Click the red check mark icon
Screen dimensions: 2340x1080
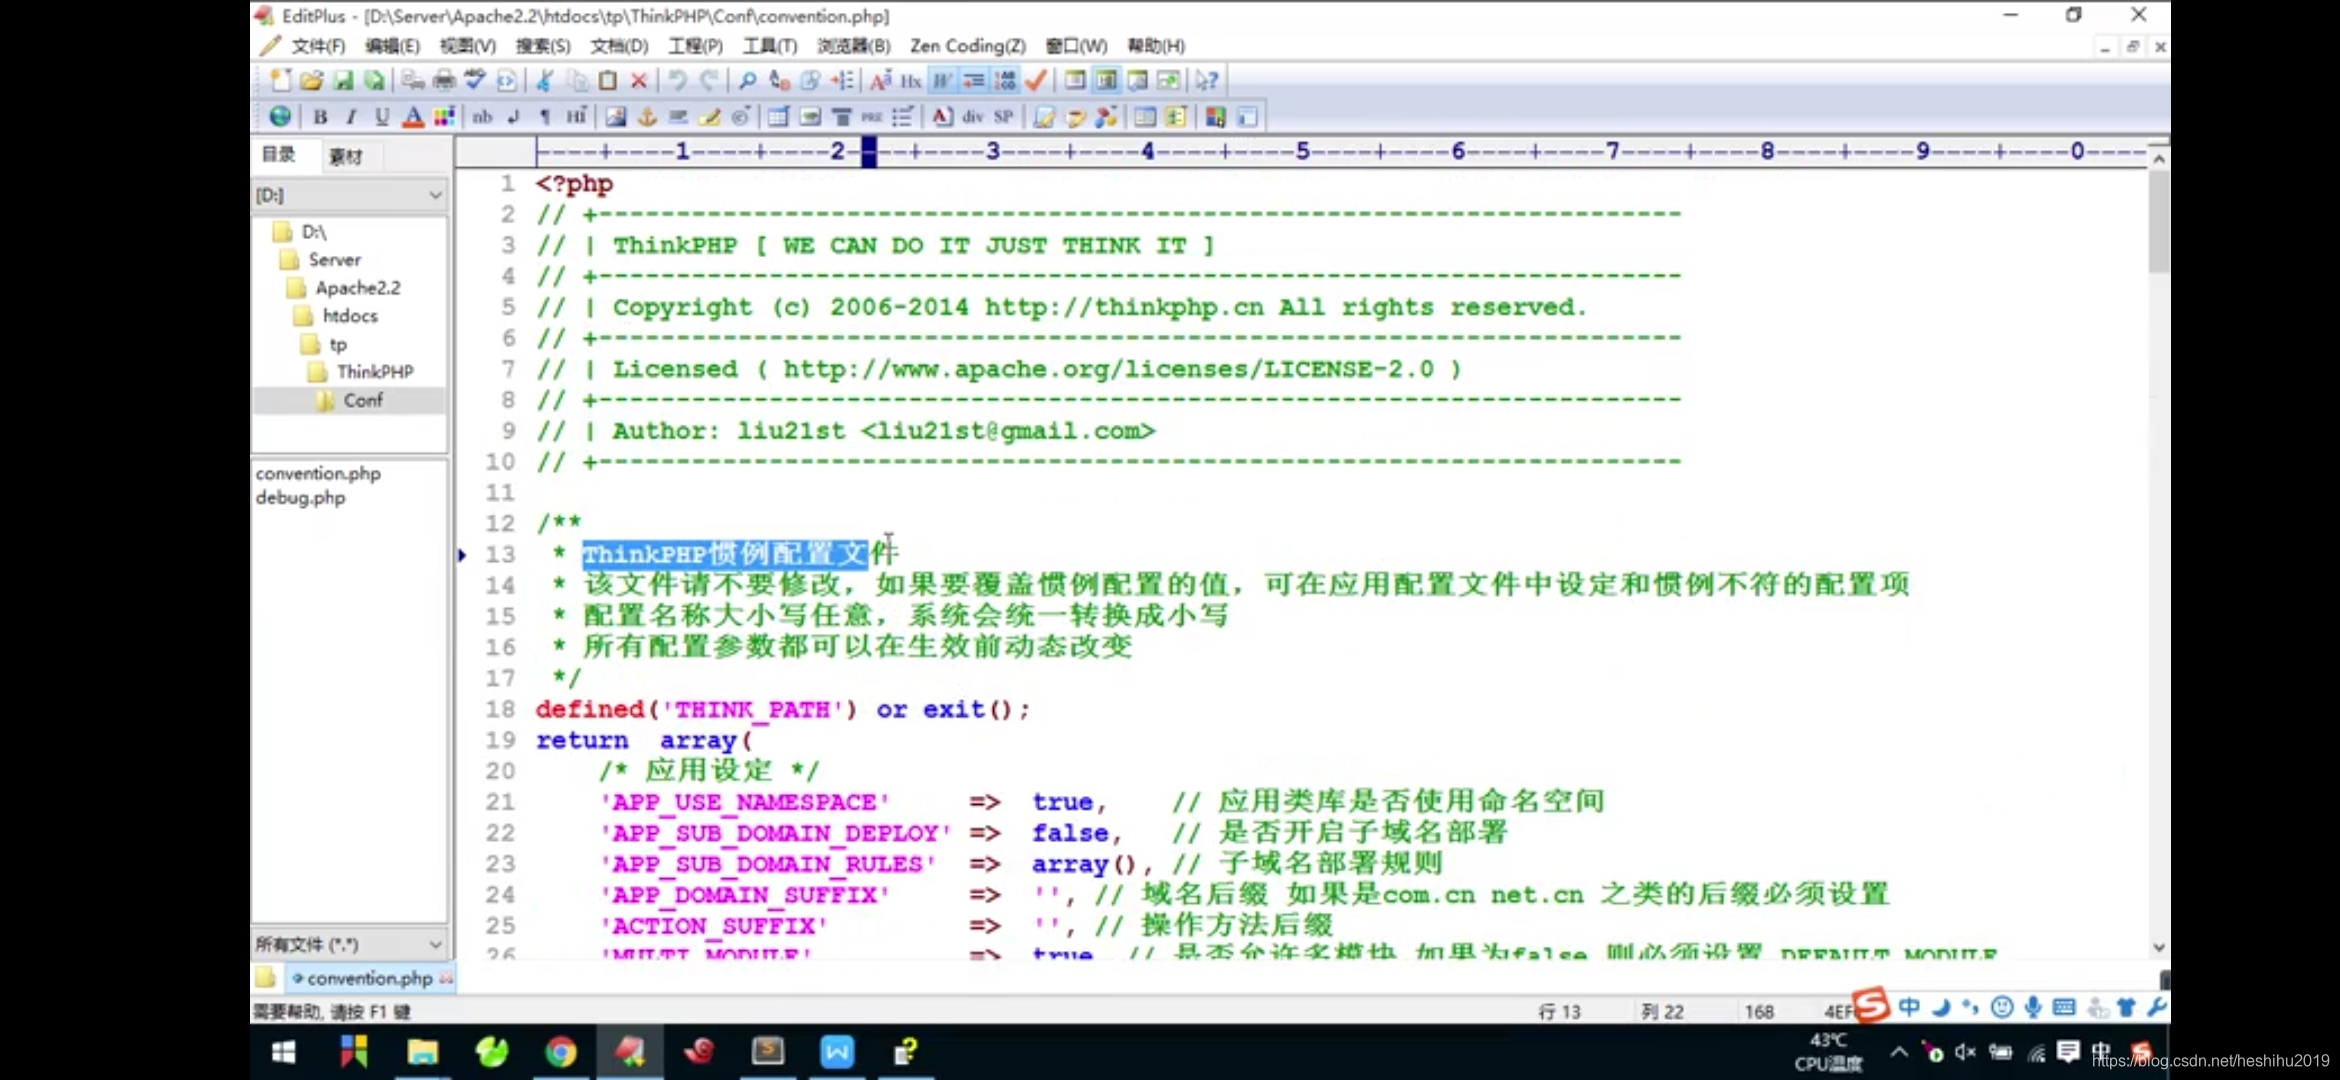(1036, 80)
